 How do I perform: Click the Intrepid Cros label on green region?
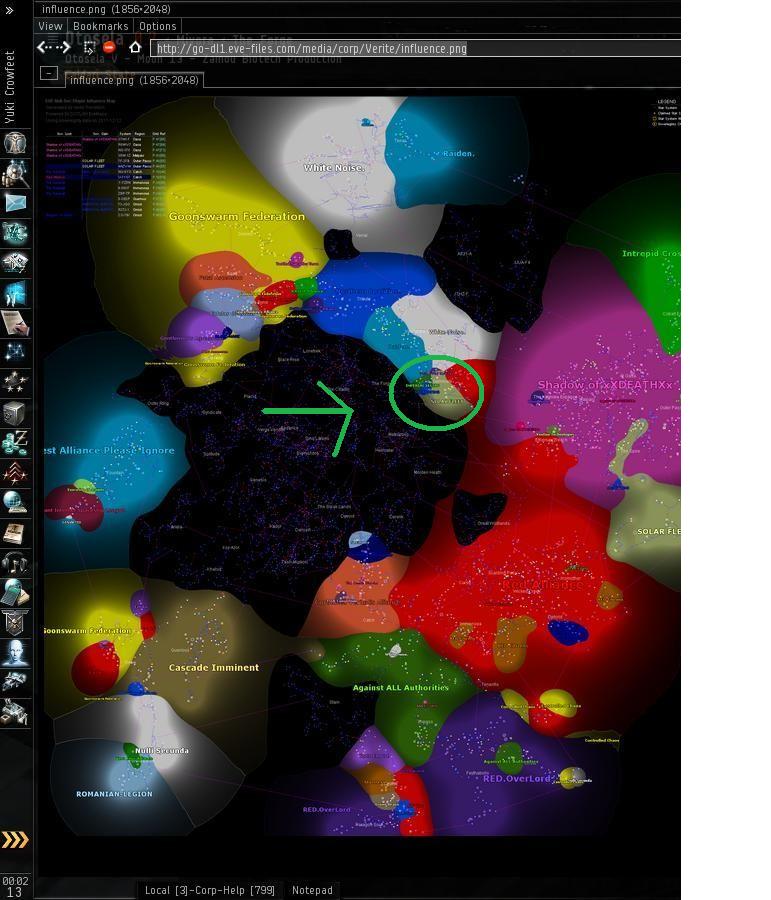[651, 253]
